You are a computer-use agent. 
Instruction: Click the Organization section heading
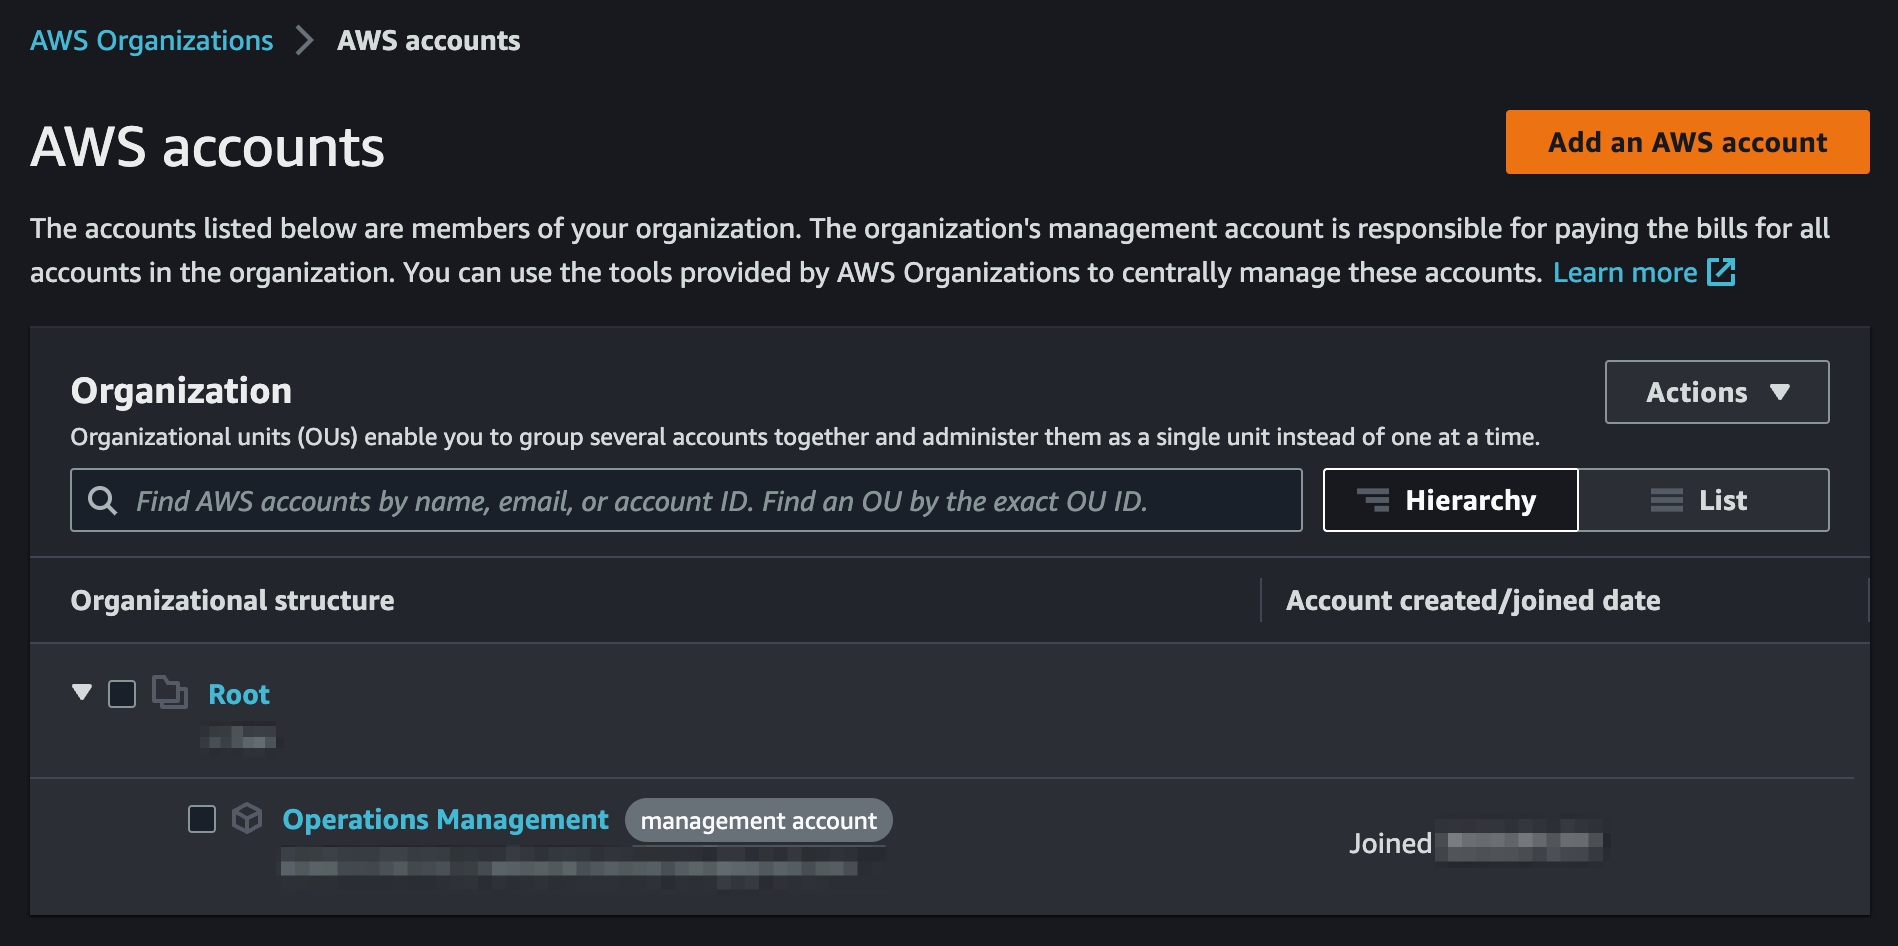pos(181,391)
